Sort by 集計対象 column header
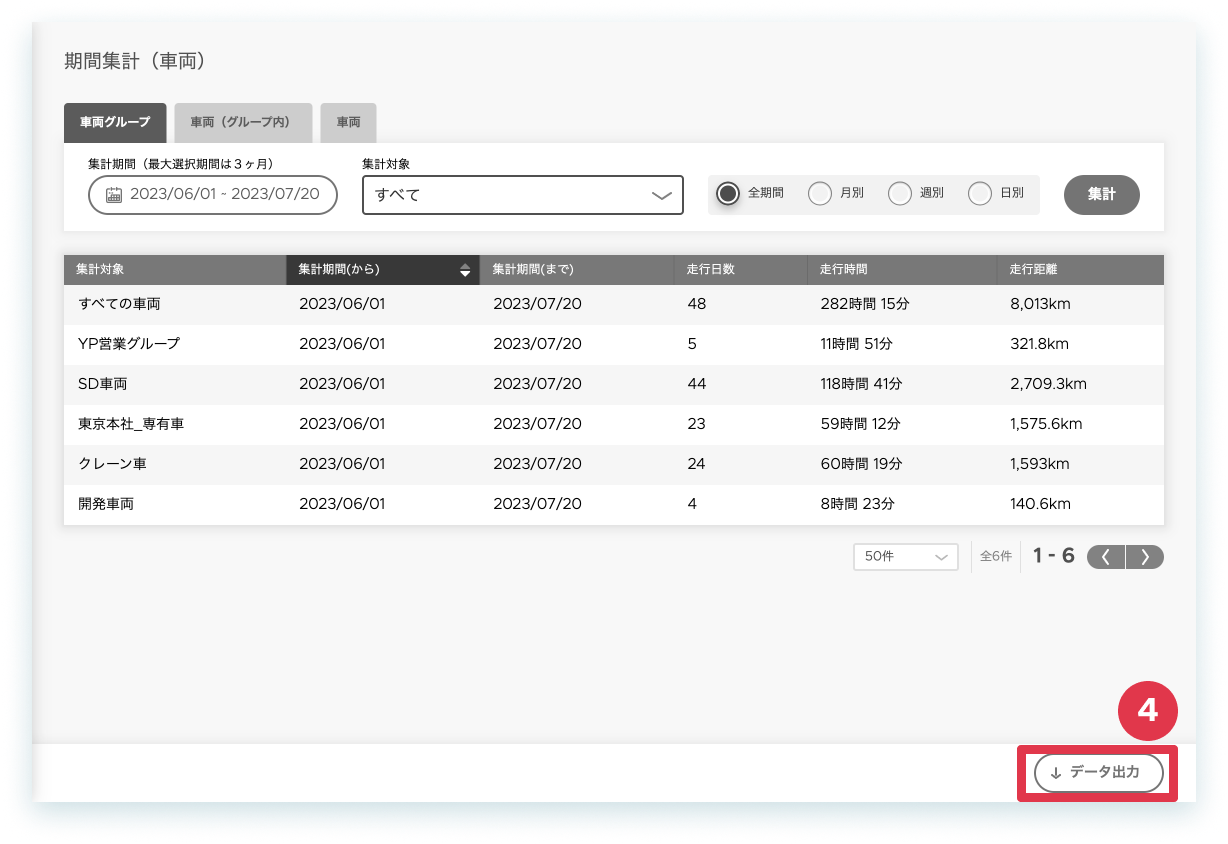Image resolution: width=1228 pixels, height=844 pixels. (x=175, y=270)
